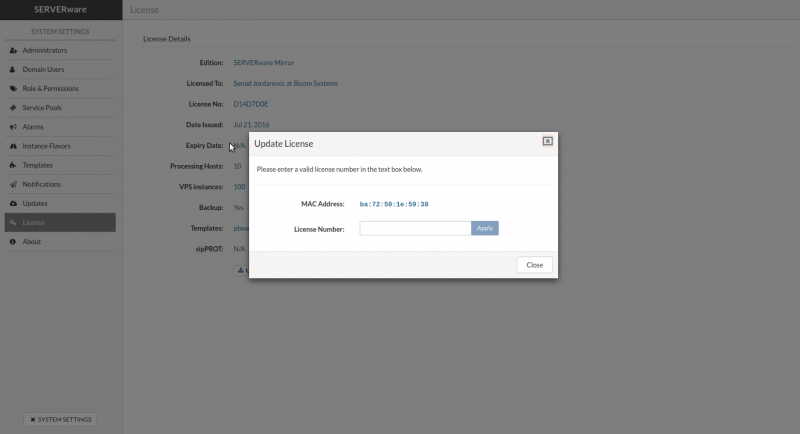Open the Templates menu entry
800x434 pixels.
(x=60, y=165)
